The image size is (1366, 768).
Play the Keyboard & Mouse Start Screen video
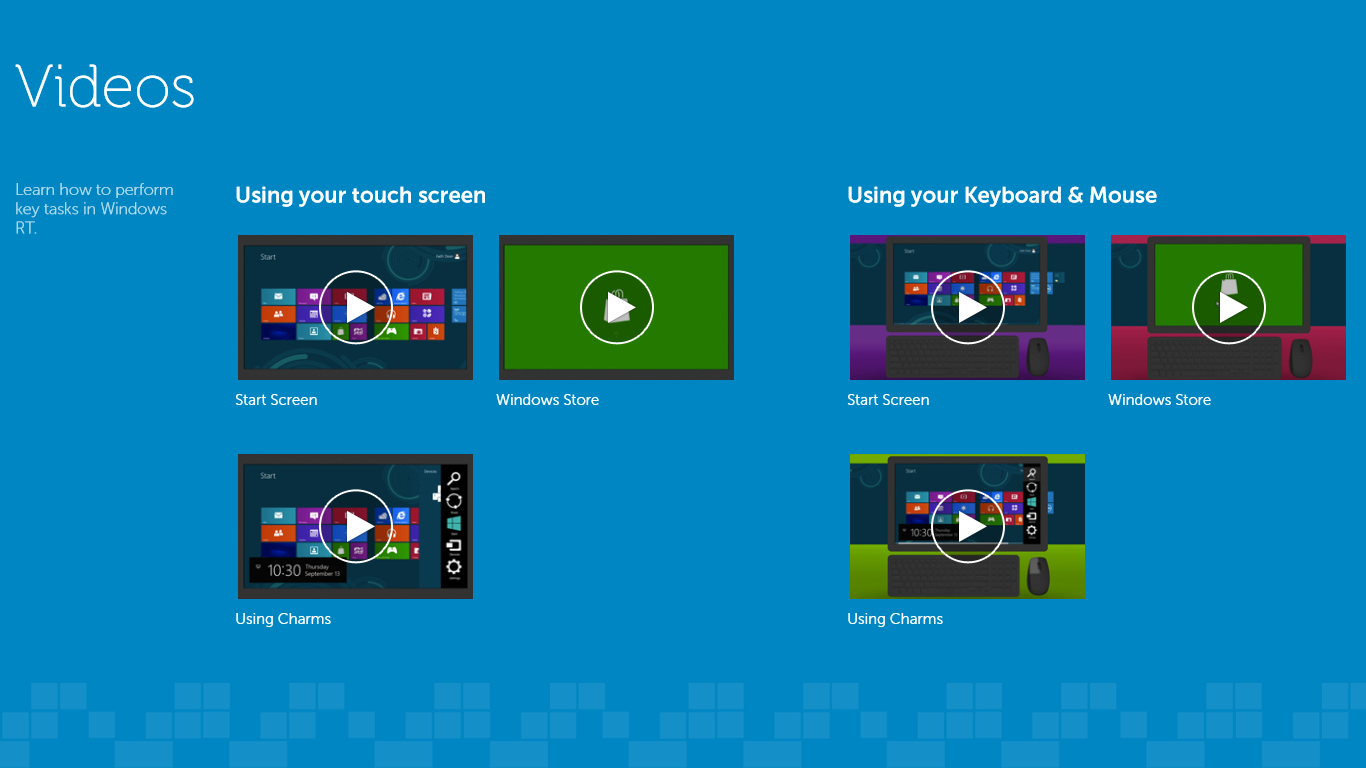tap(967, 307)
